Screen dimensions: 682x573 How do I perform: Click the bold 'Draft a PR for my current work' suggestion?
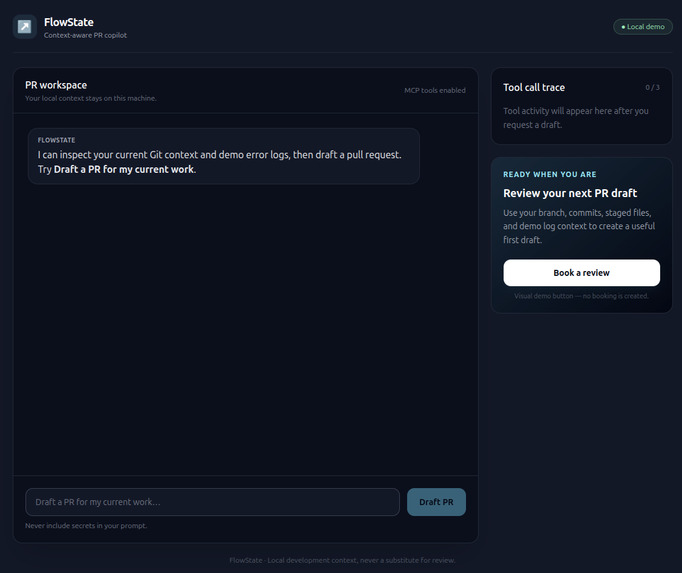pyautogui.click(x=124, y=169)
